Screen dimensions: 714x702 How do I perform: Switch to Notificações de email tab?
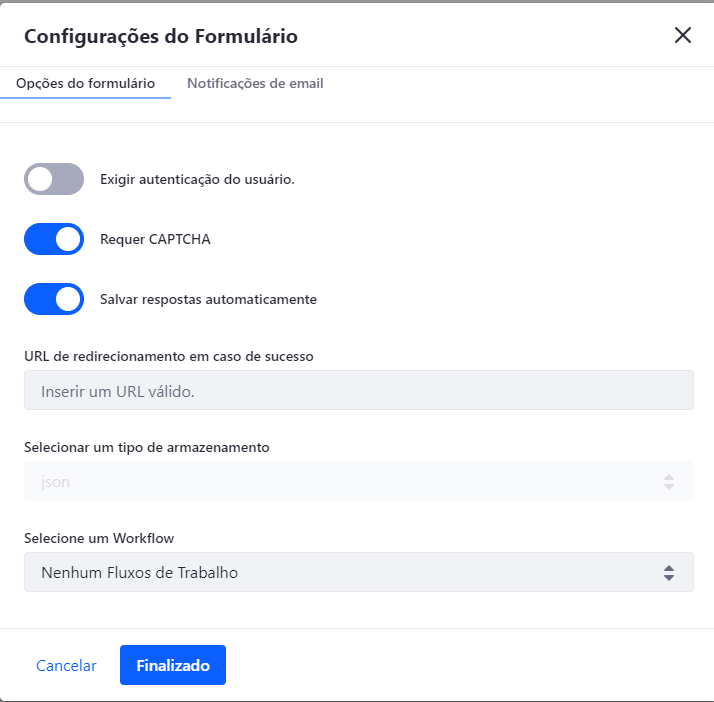(x=255, y=83)
